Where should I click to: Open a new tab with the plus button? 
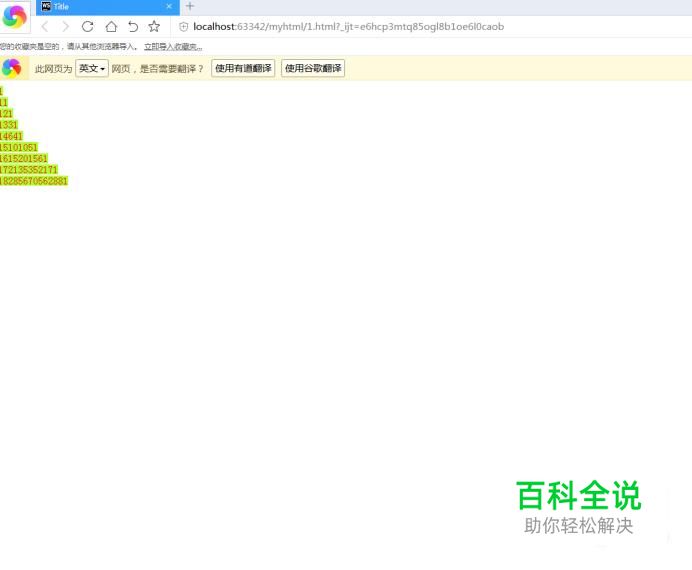point(190,6)
